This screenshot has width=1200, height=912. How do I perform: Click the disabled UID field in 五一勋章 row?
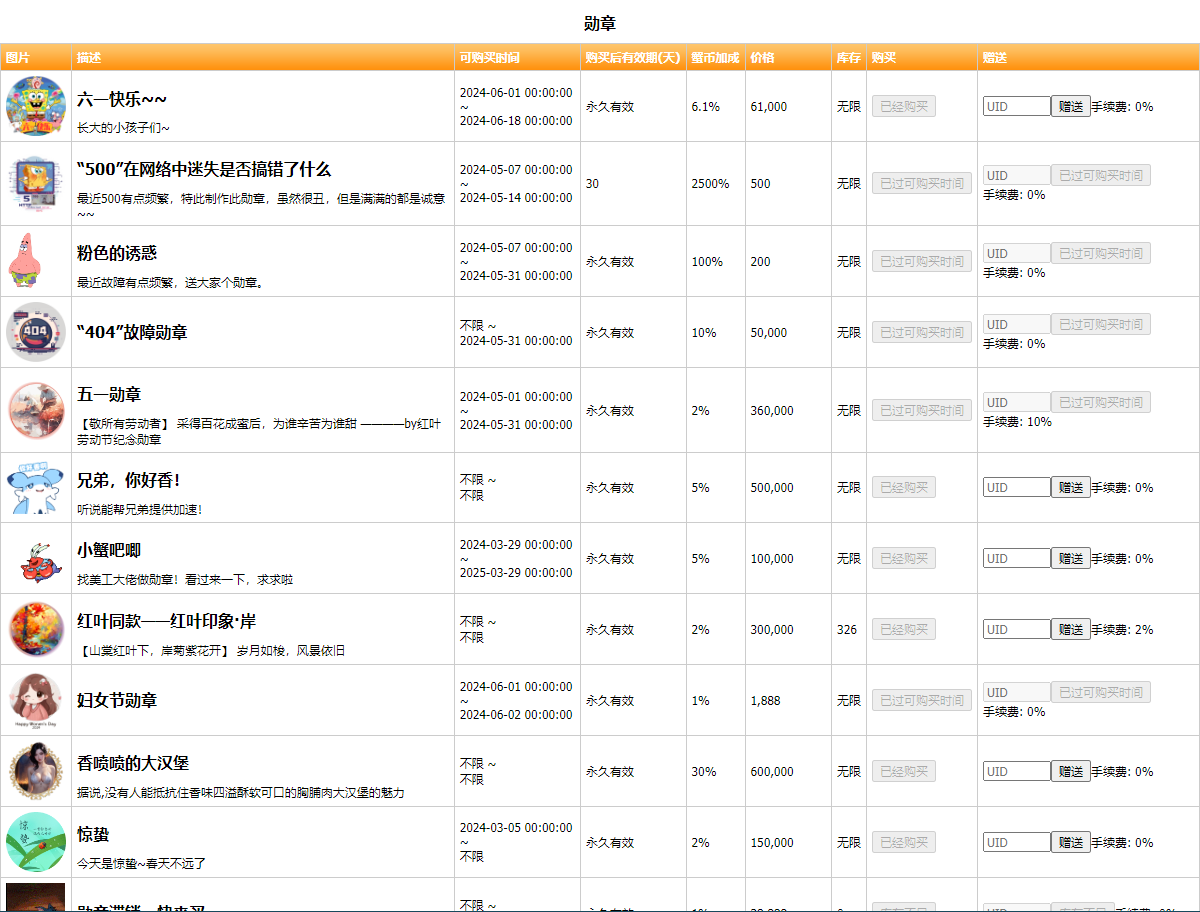click(x=1017, y=402)
